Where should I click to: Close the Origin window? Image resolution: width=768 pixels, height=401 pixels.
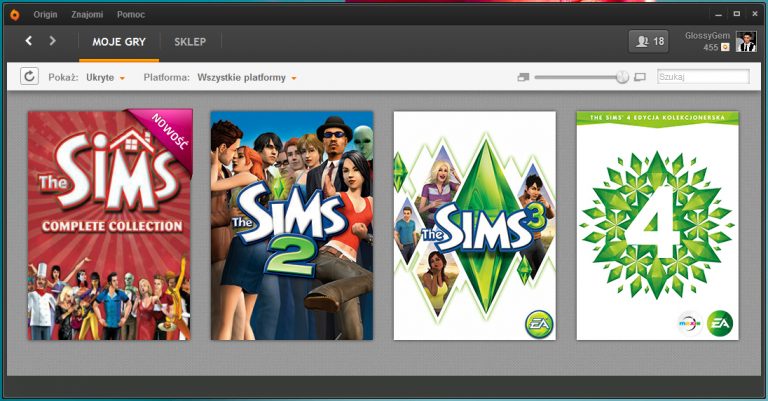pos(755,14)
